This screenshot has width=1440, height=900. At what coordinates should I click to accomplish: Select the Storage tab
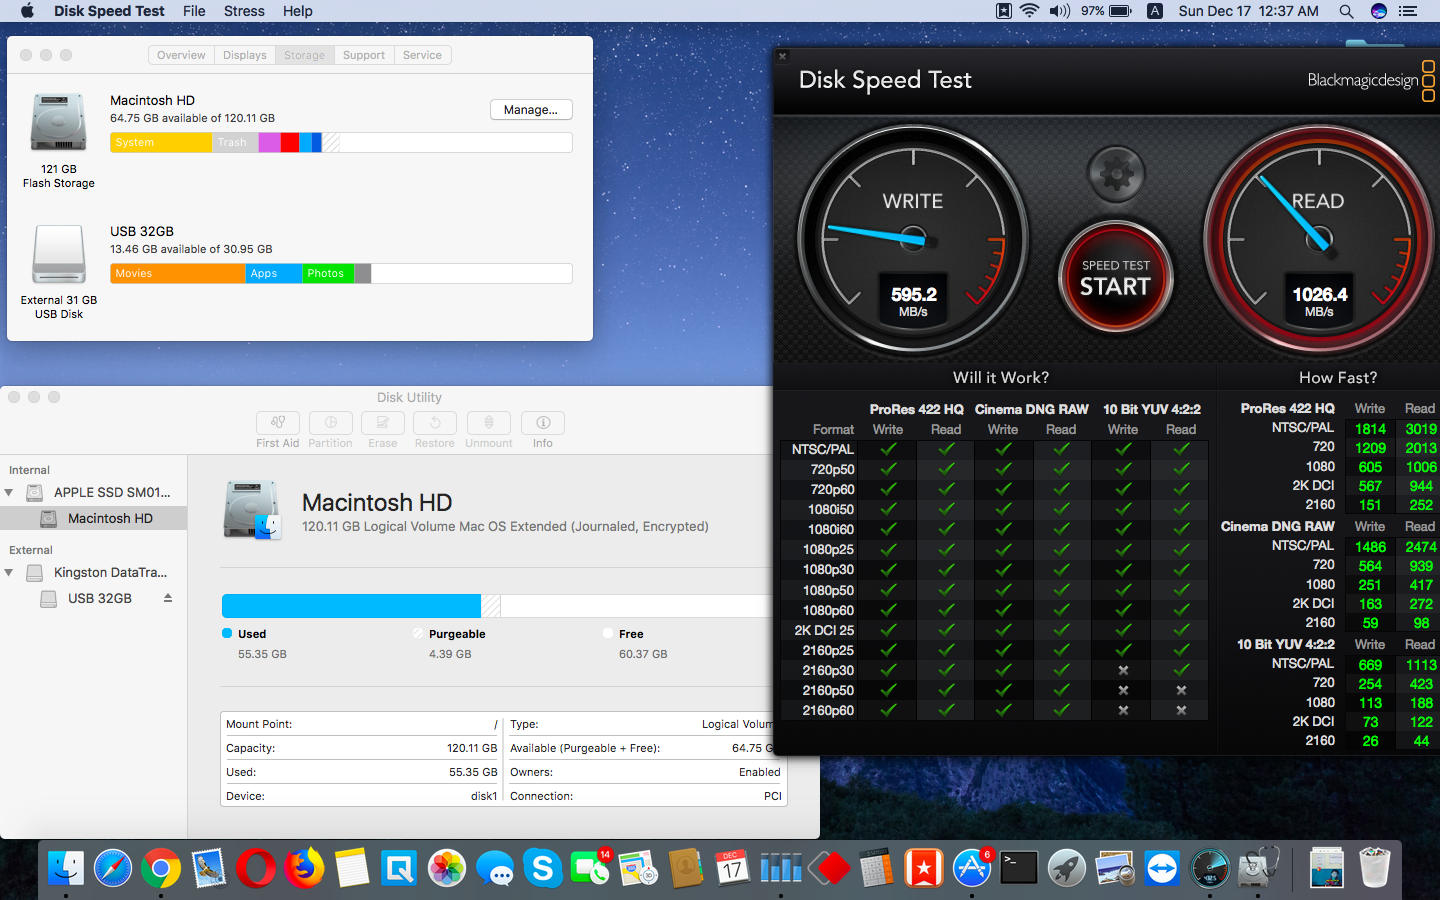coord(304,55)
